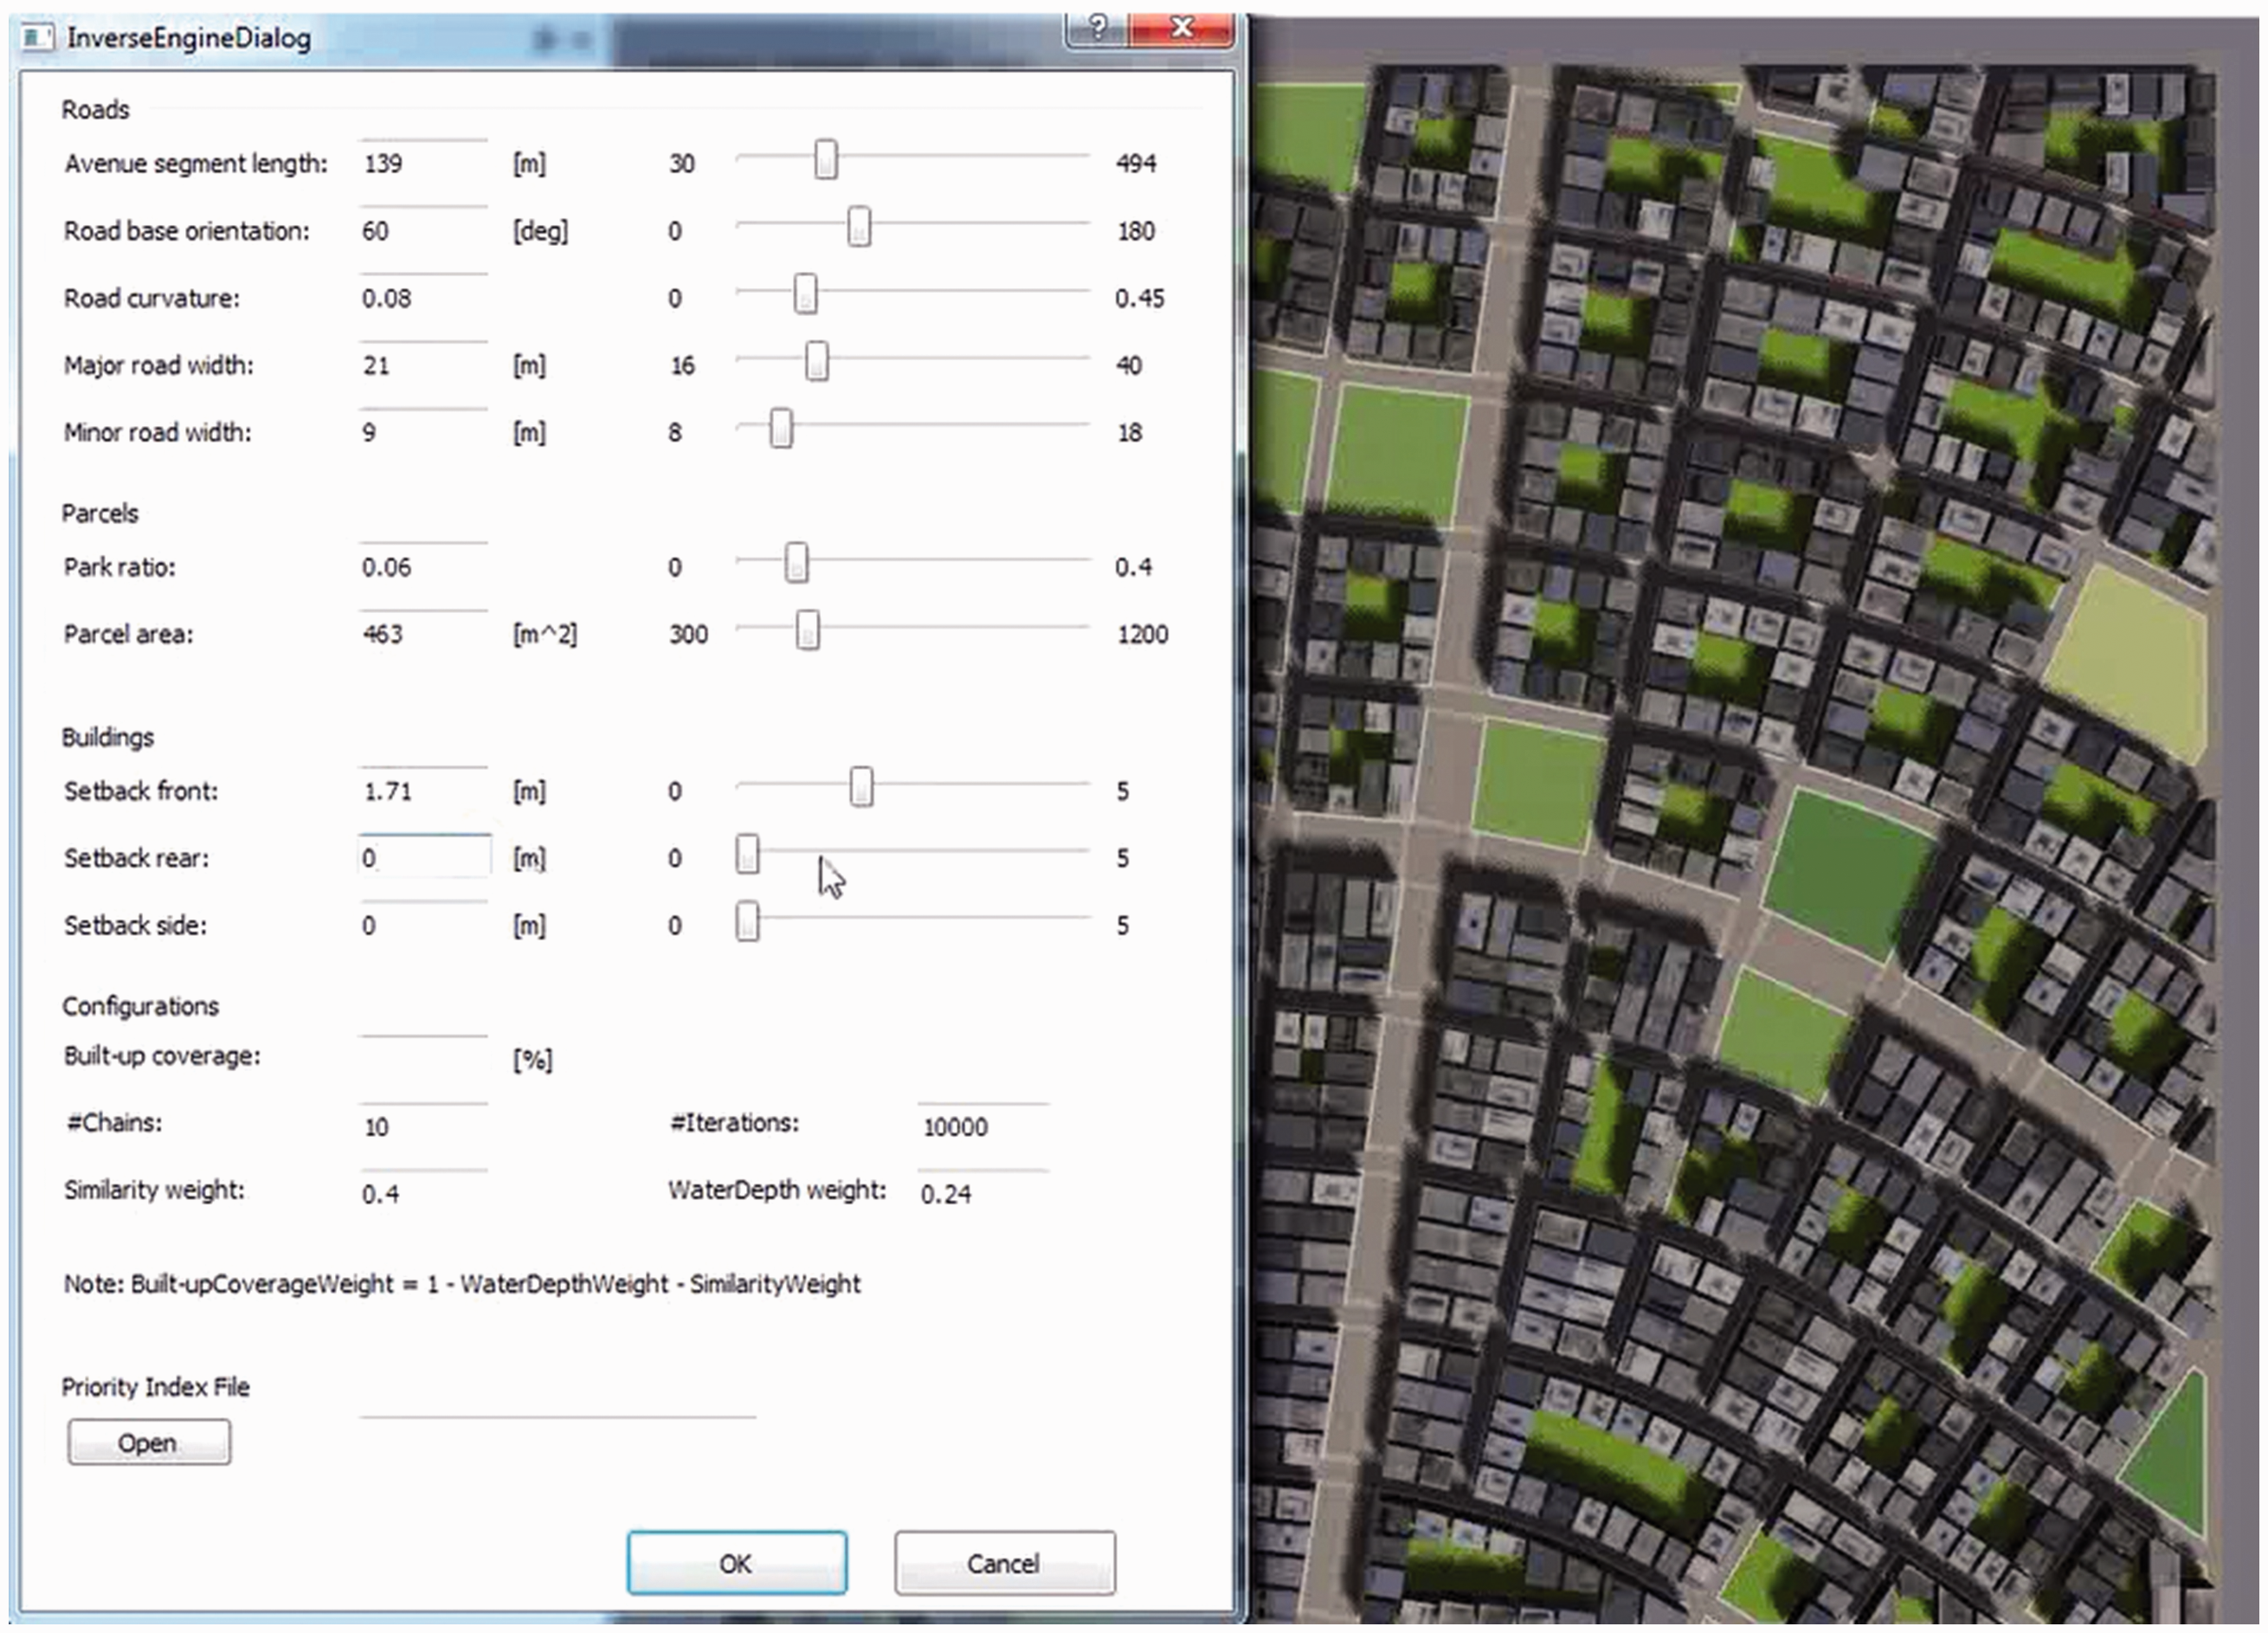
Task: Click the Setback side slider handle
Action: [747, 921]
